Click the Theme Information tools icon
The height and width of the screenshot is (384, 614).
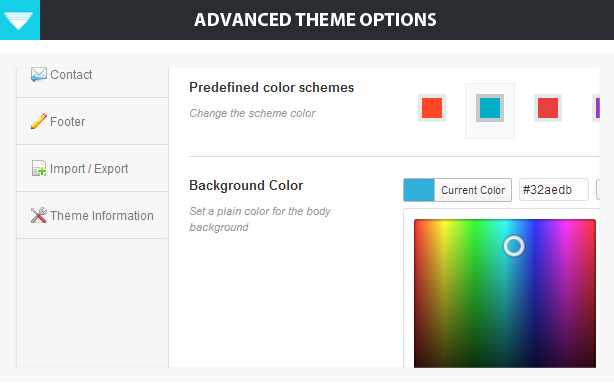(38, 215)
